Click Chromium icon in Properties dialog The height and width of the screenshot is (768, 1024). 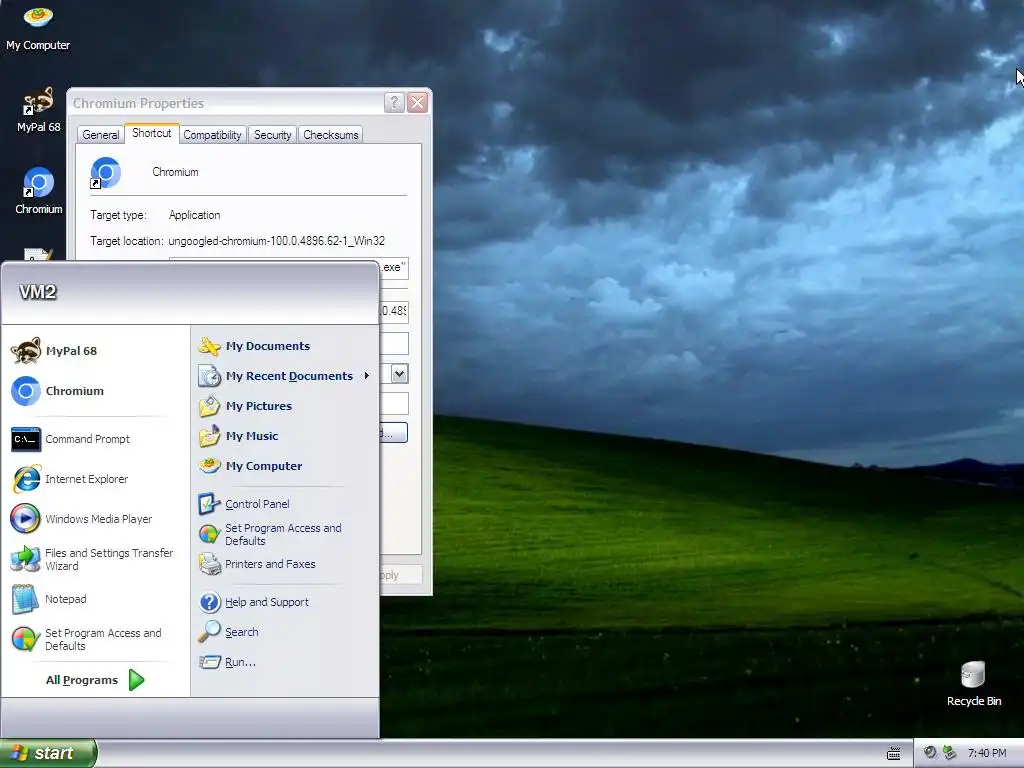pos(105,172)
